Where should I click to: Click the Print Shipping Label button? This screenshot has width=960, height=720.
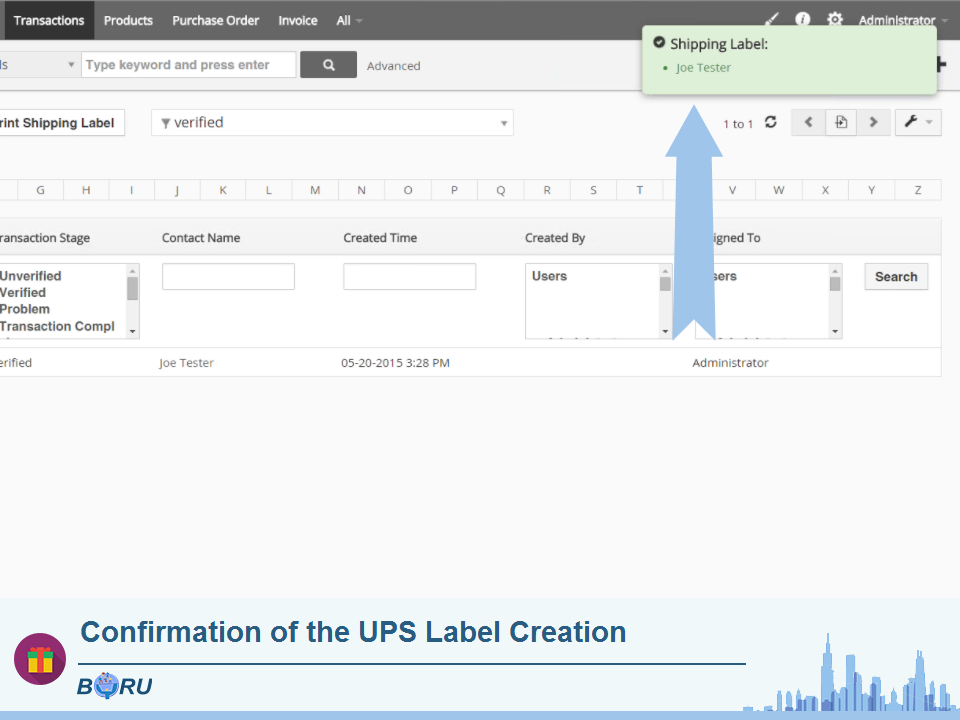point(62,123)
